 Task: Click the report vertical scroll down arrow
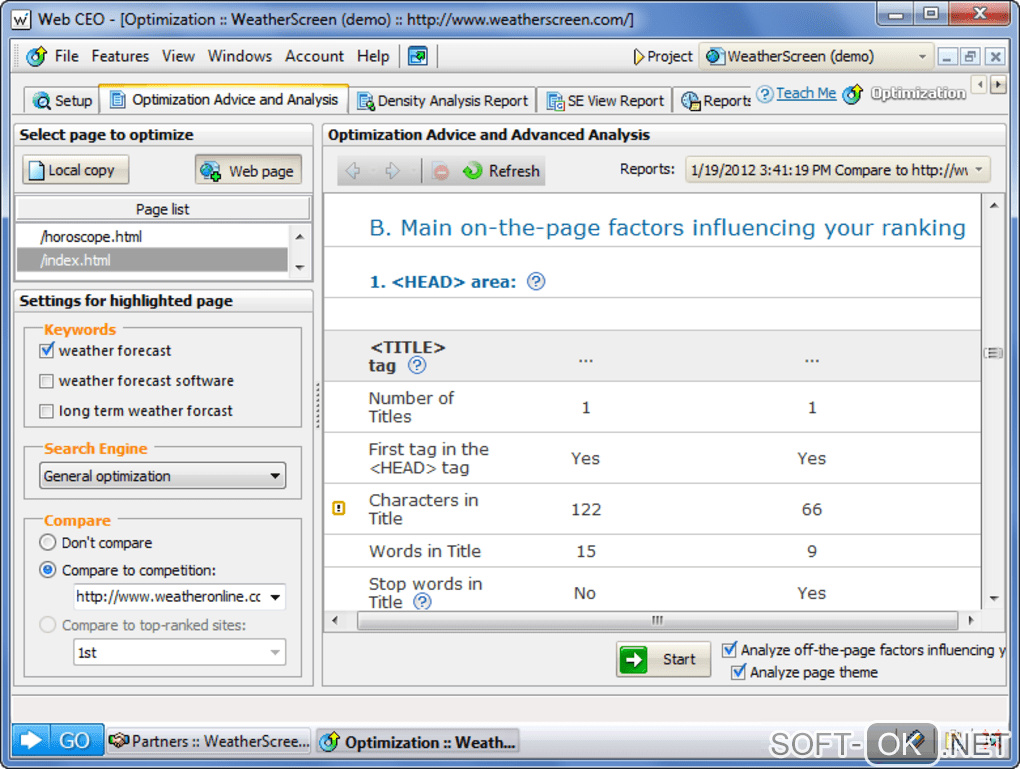(x=994, y=599)
